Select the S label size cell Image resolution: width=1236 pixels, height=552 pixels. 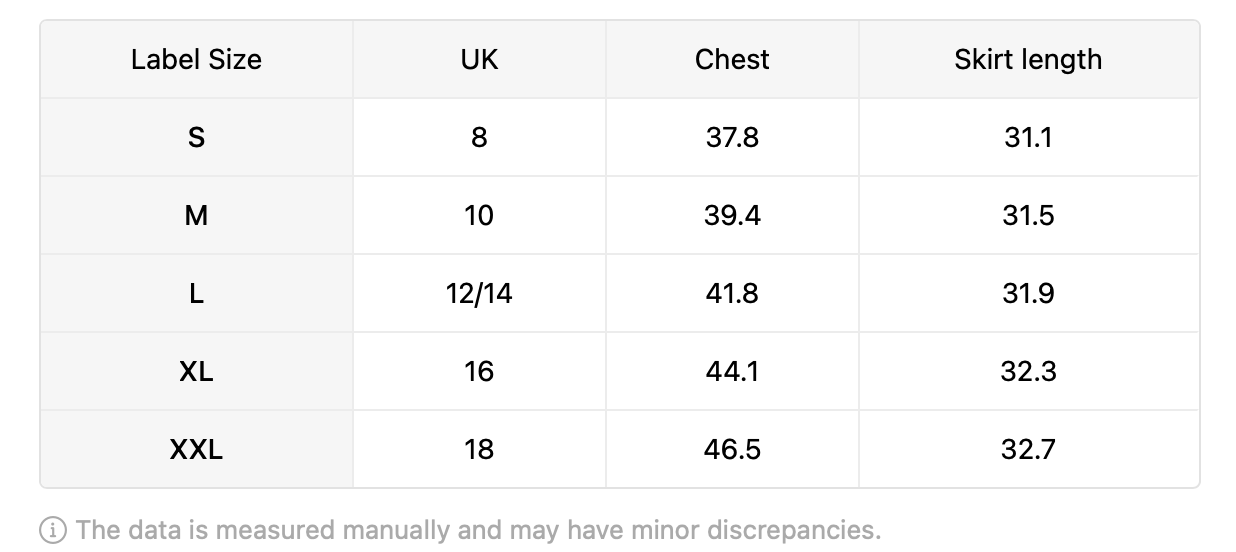(196, 137)
